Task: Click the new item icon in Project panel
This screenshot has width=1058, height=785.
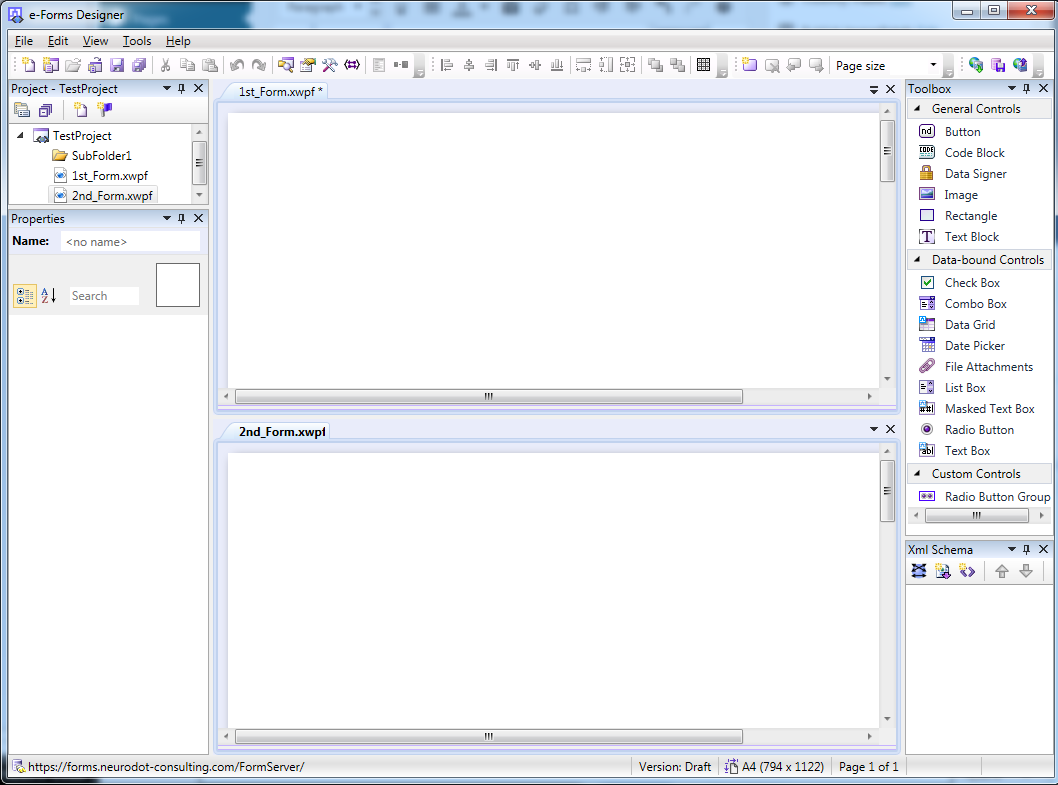Action: click(80, 109)
